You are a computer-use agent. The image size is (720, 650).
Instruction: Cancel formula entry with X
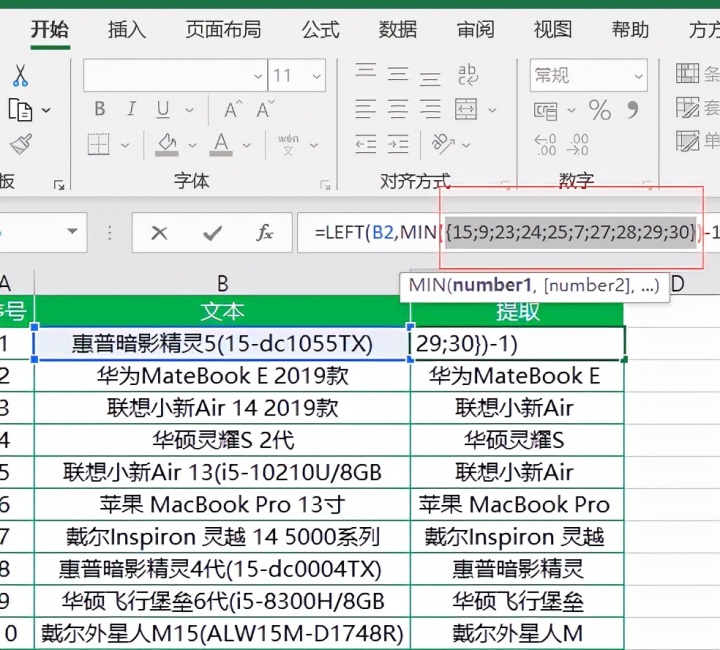pos(159,233)
